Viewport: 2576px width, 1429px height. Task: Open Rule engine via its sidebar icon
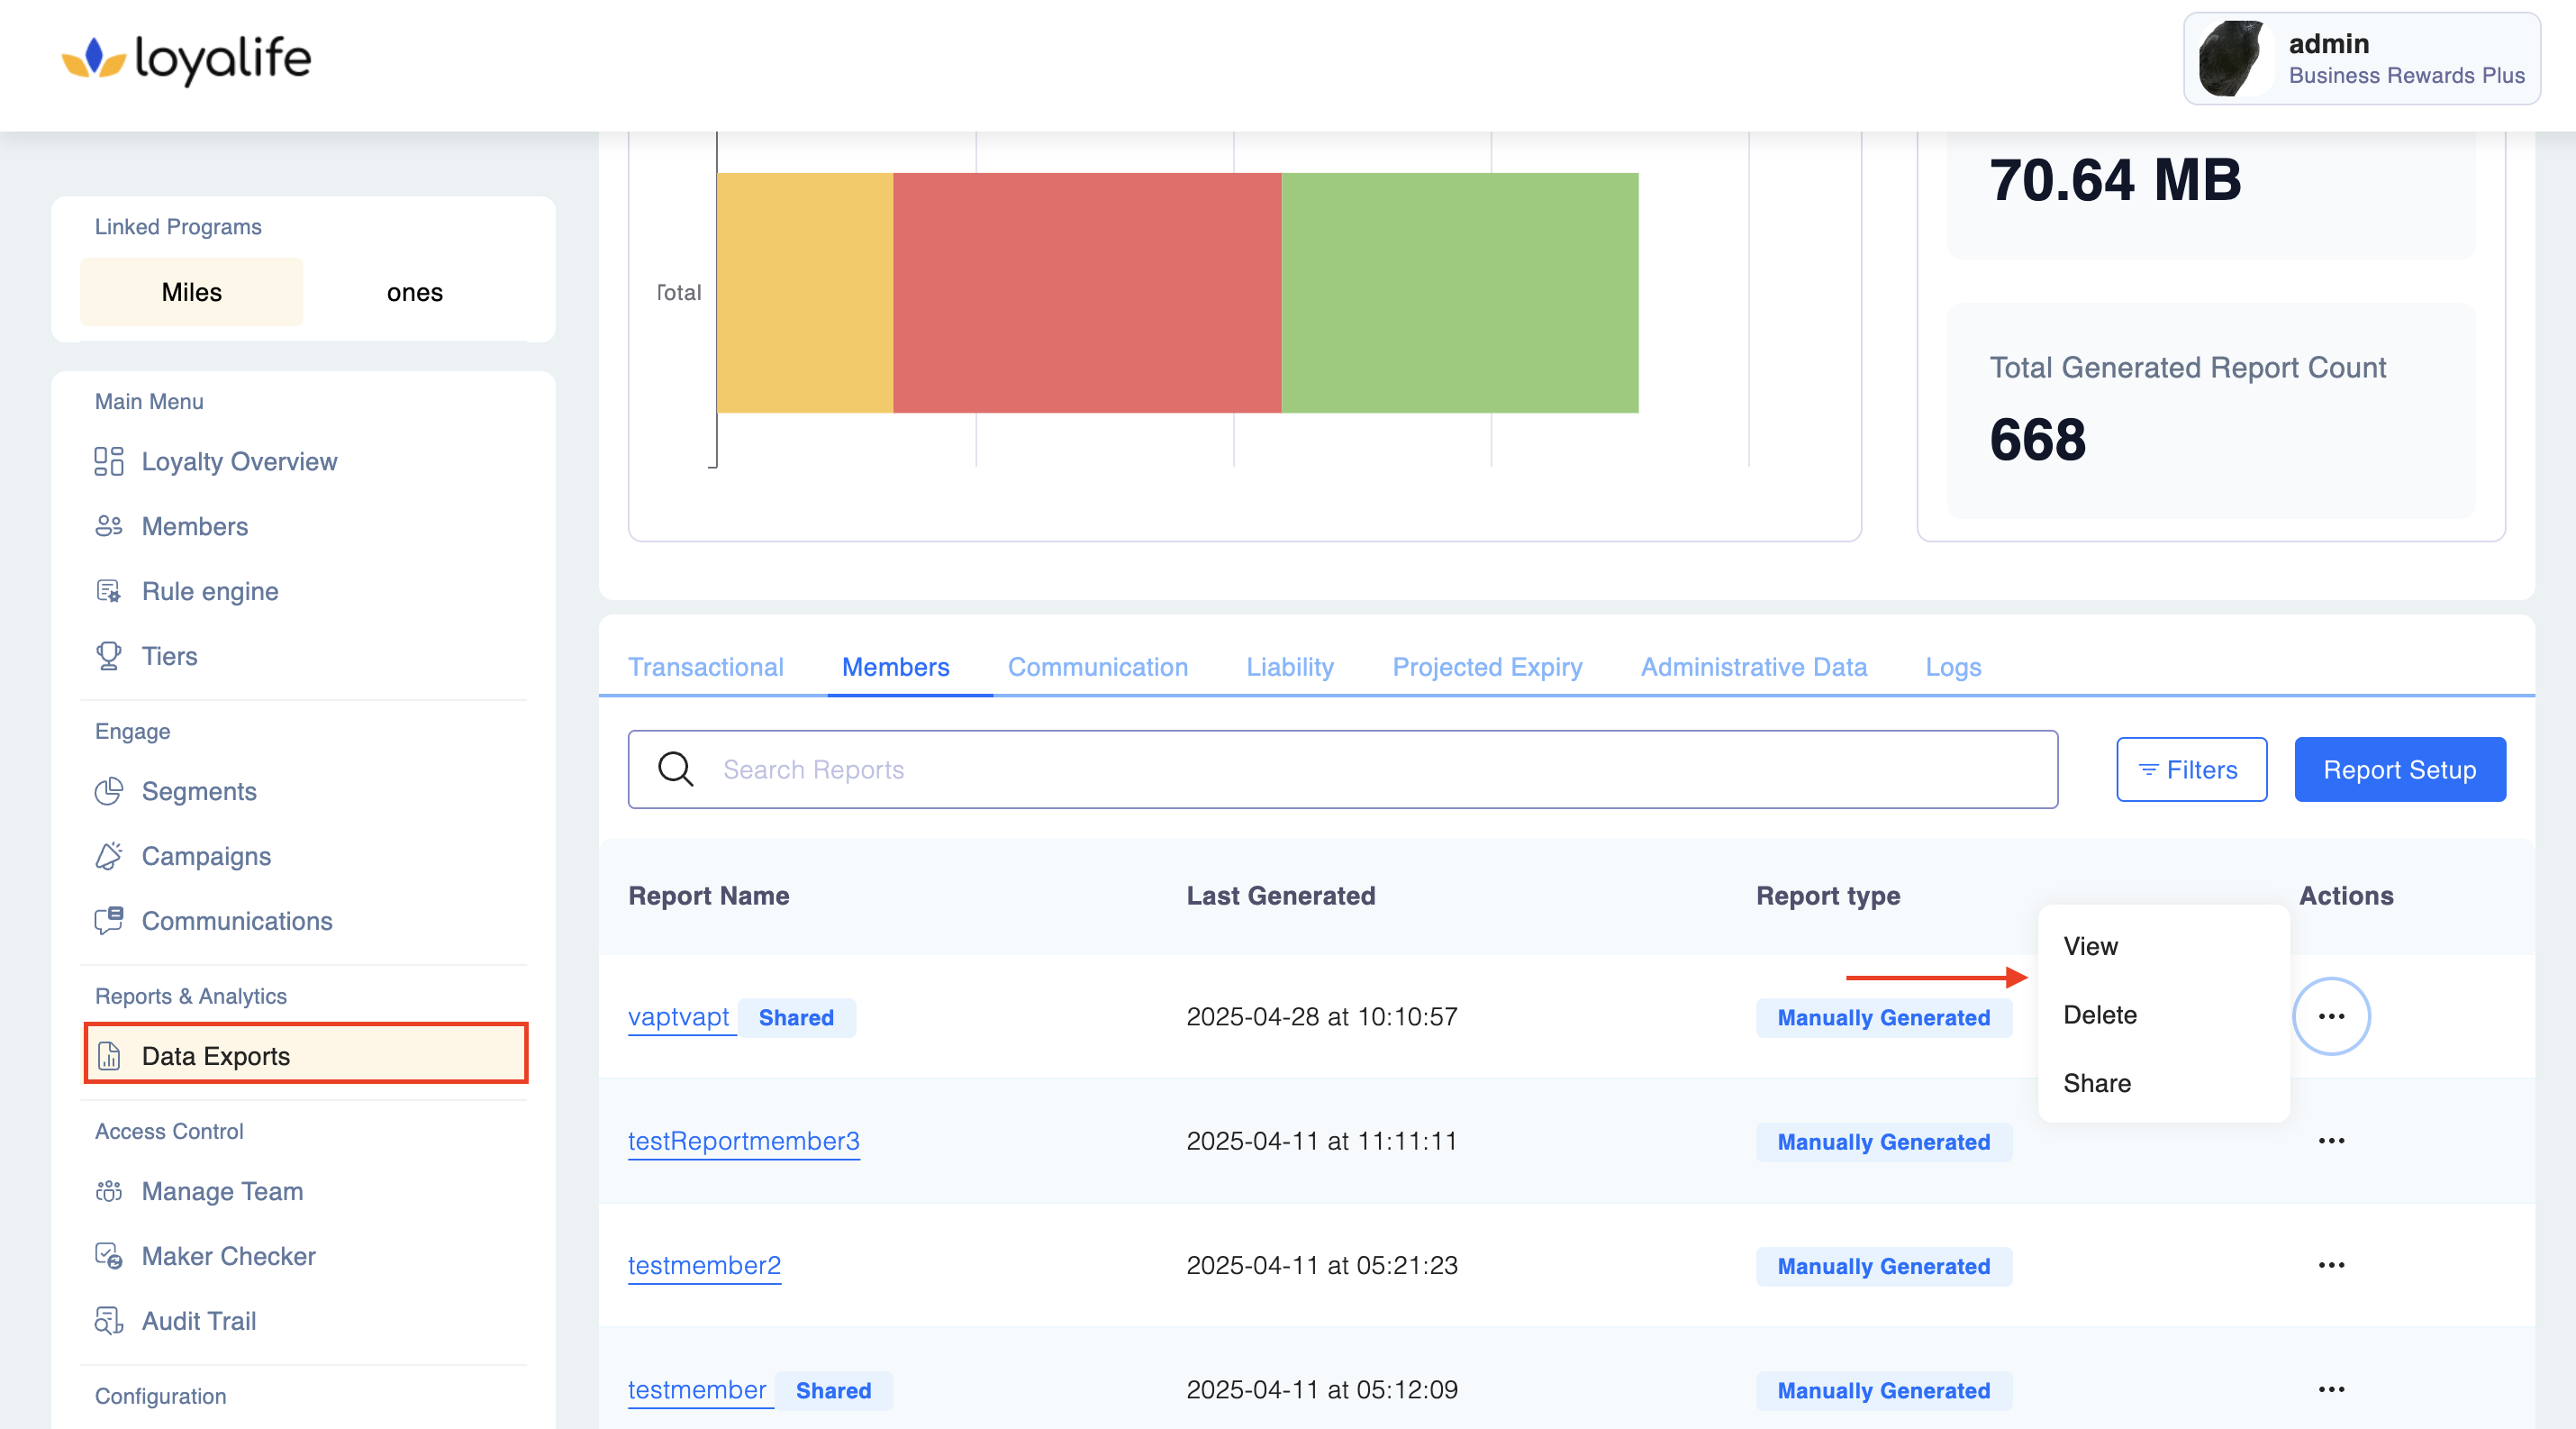click(108, 591)
